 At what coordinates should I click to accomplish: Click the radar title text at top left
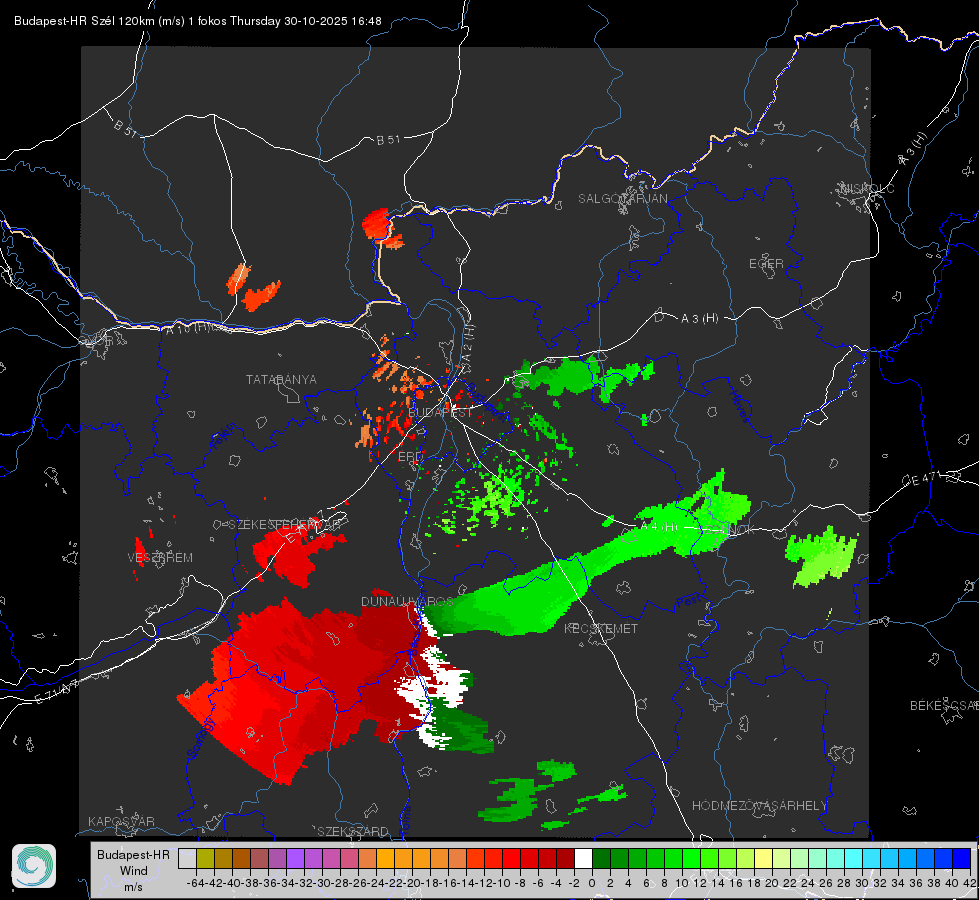(197, 21)
